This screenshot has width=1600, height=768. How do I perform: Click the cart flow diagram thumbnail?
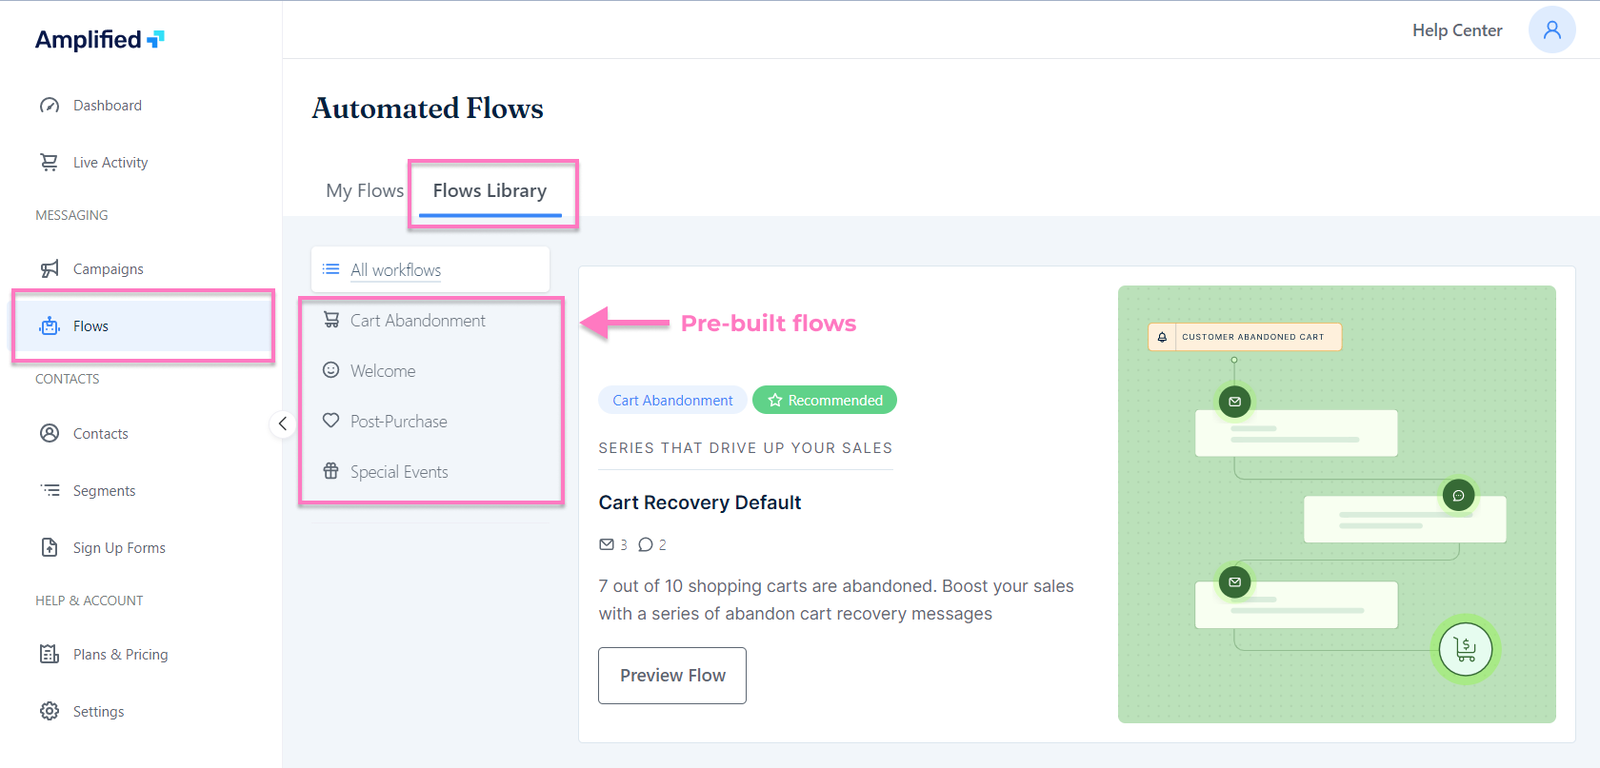click(1336, 504)
